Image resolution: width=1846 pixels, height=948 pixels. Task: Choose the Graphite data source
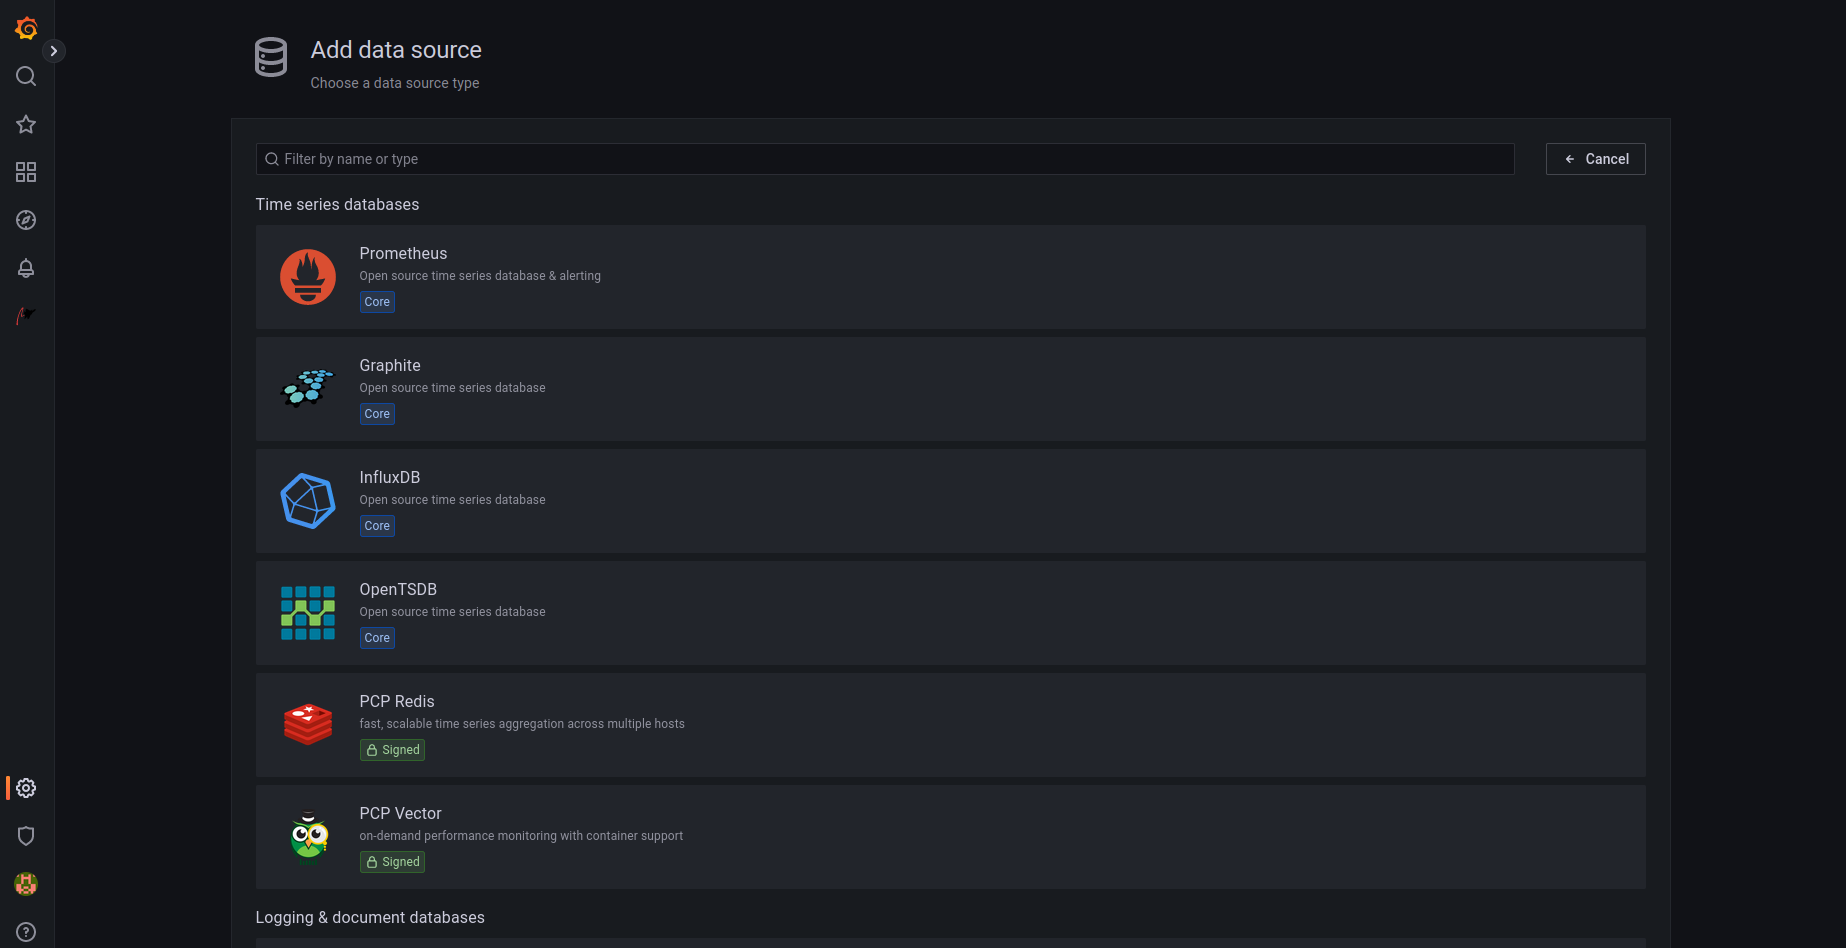pos(950,389)
